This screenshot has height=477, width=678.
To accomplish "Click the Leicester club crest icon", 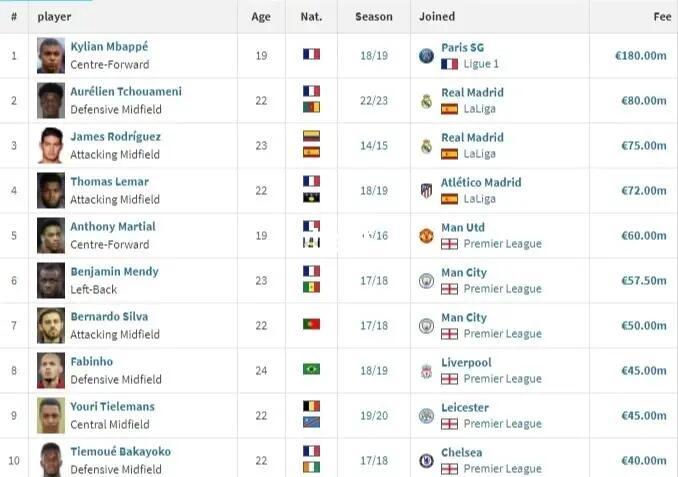I will 427,416.
